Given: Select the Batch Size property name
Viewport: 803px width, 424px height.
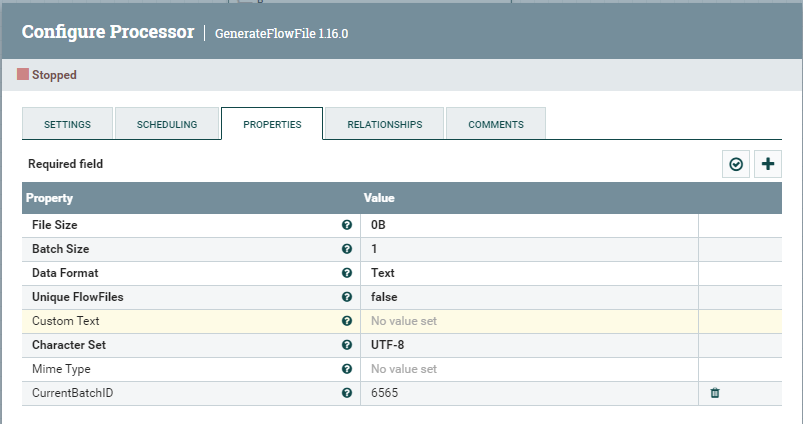Looking at the screenshot, I should click(60, 249).
